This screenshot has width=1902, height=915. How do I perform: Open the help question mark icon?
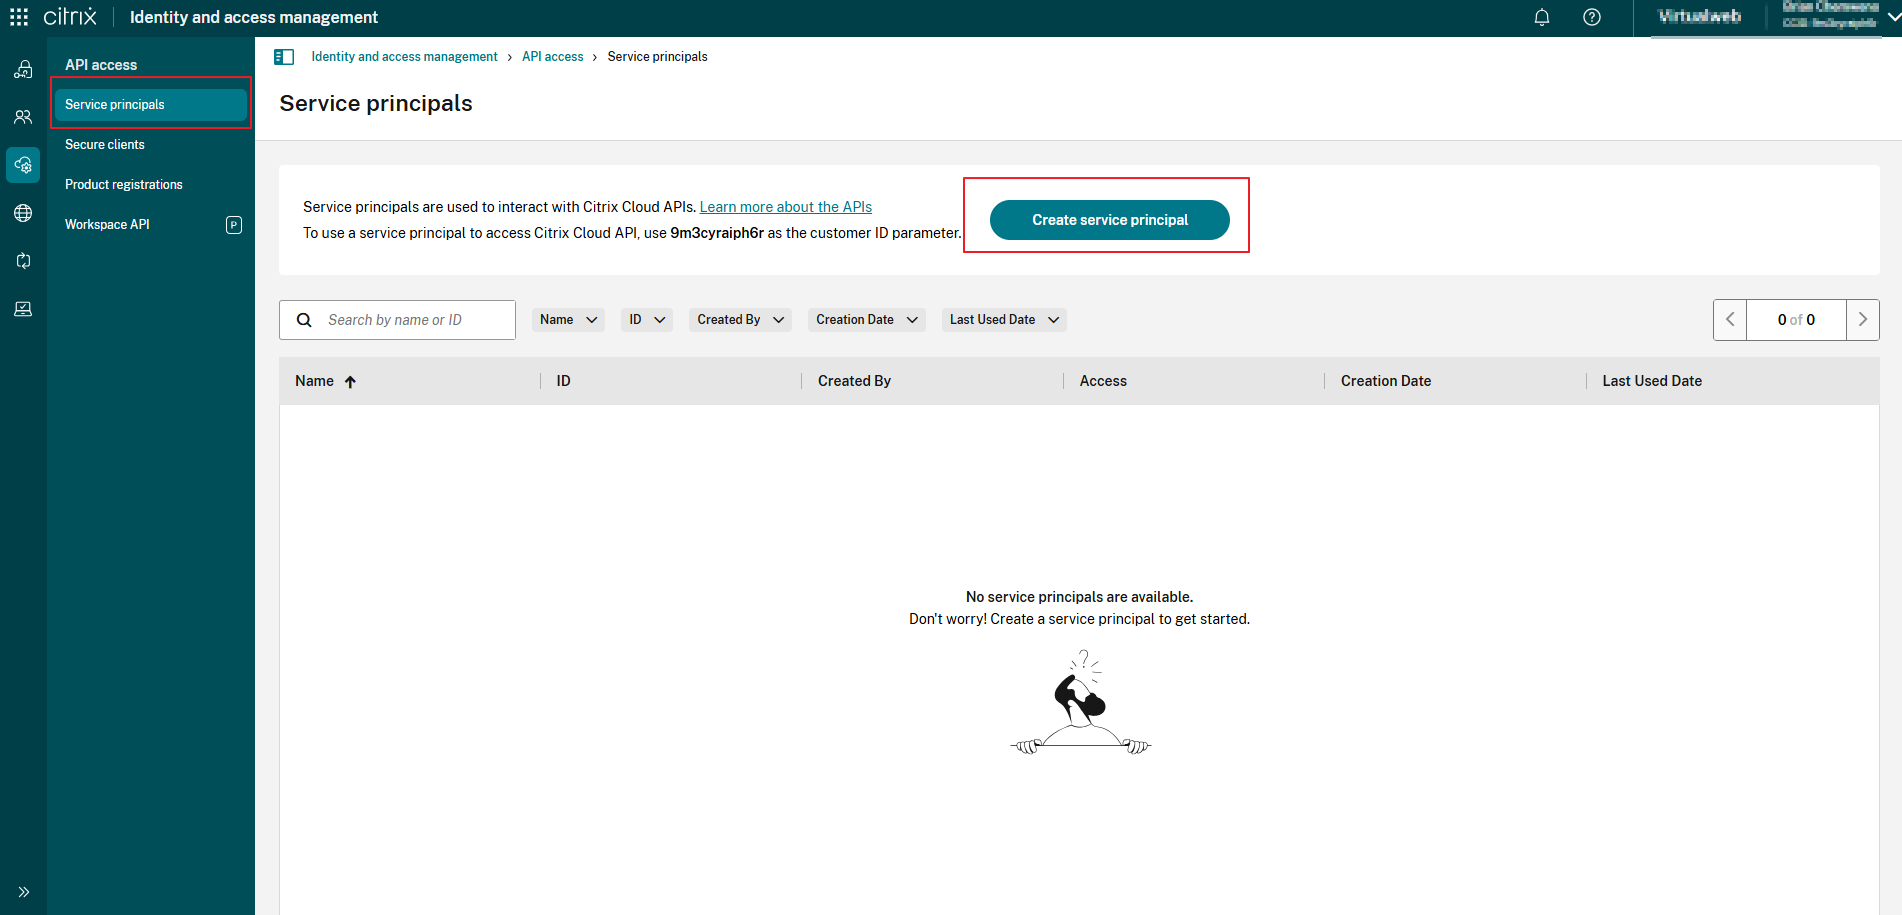(1592, 17)
